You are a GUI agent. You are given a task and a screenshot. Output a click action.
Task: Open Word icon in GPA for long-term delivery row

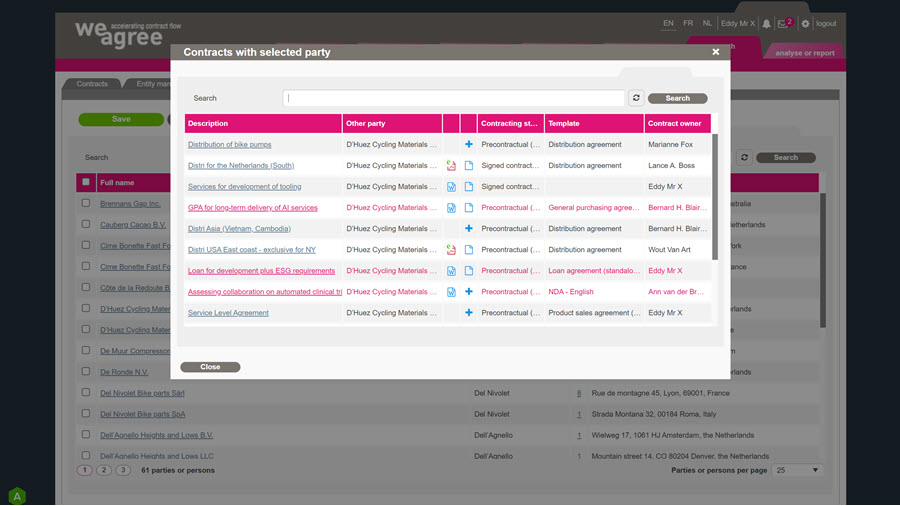point(451,208)
